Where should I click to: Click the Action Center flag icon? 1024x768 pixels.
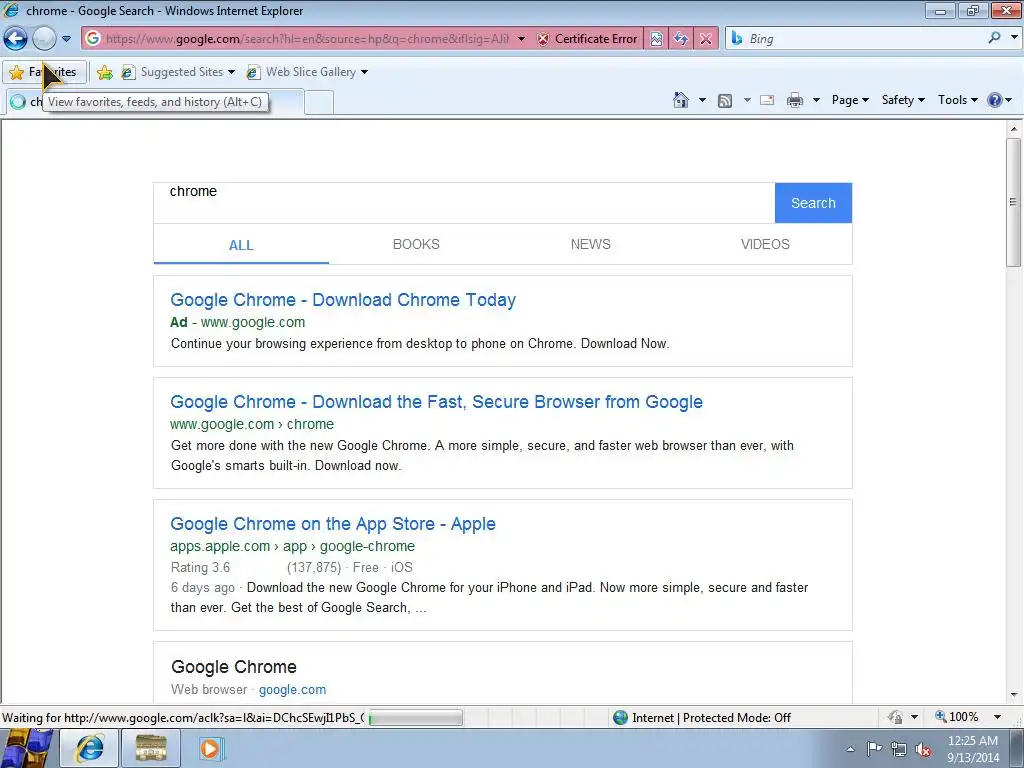874,749
